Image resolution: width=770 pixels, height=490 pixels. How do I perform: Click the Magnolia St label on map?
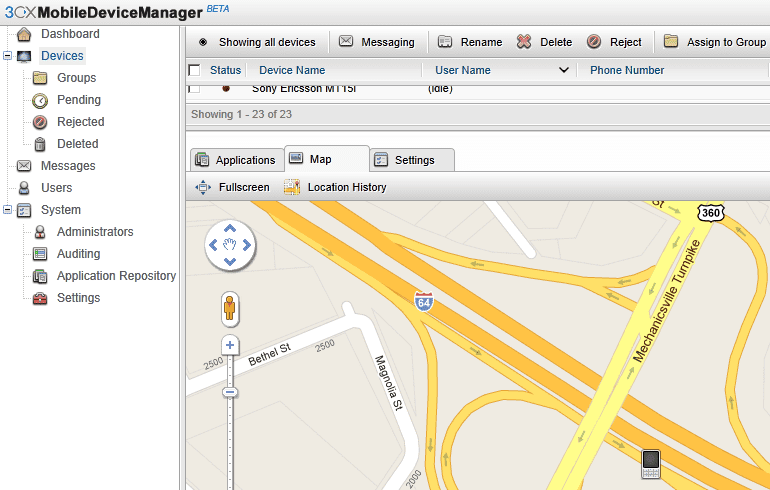click(389, 383)
